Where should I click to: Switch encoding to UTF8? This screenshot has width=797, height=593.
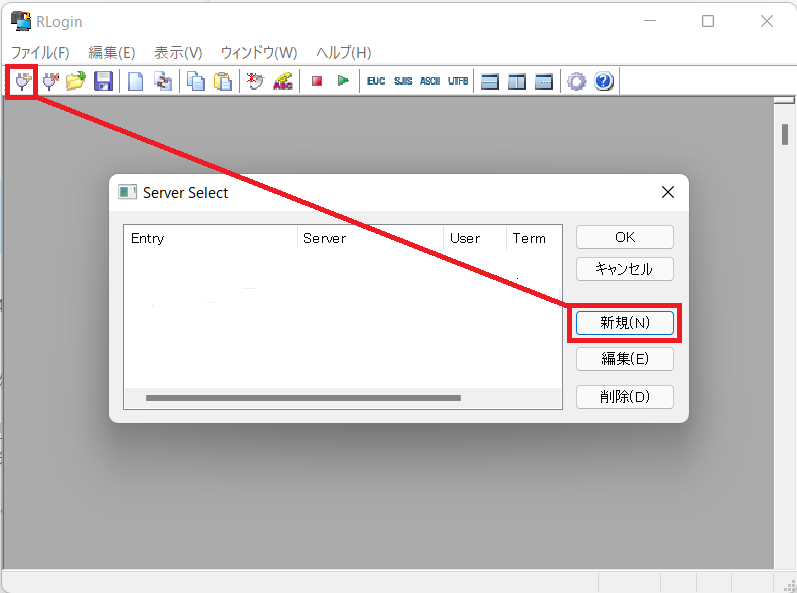pyautogui.click(x=458, y=81)
